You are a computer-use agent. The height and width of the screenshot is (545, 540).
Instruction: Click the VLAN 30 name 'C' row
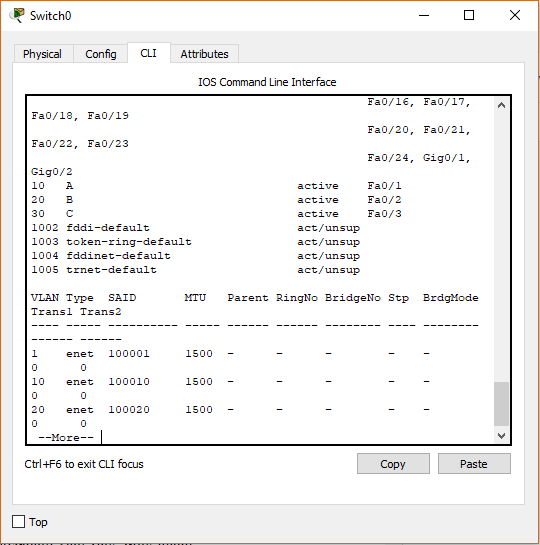point(216,214)
